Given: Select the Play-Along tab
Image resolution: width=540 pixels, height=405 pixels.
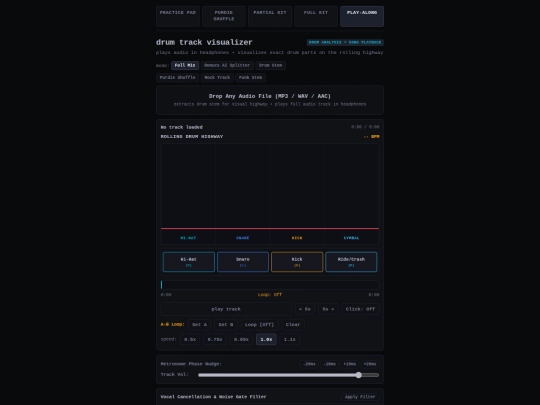Looking at the screenshot, I should click(x=362, y=16).
